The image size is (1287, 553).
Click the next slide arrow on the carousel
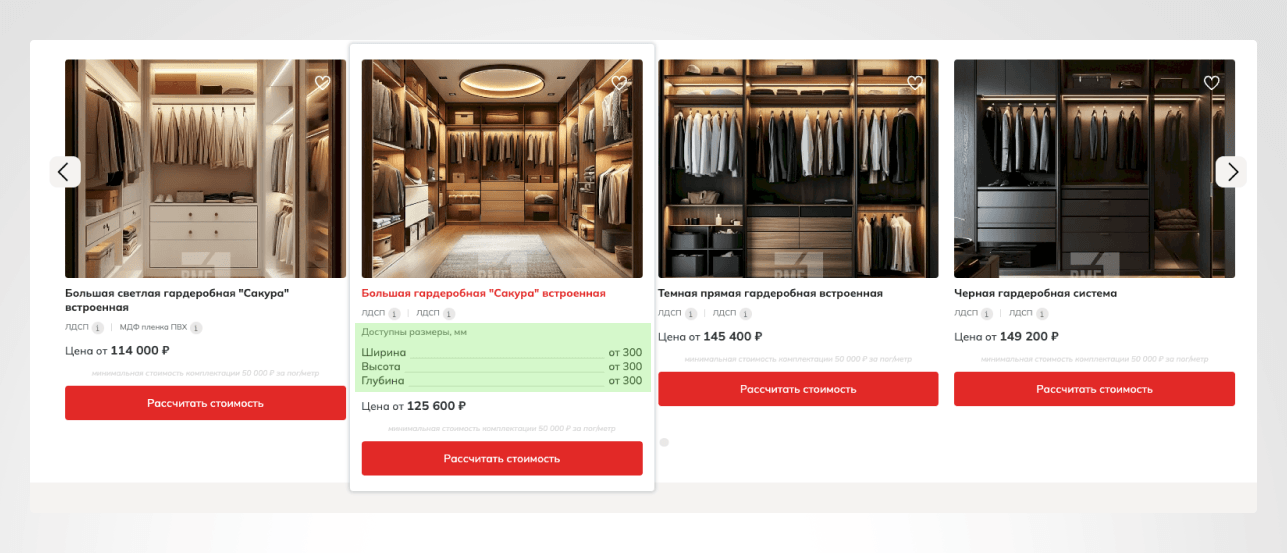[x=1231, y=172]
